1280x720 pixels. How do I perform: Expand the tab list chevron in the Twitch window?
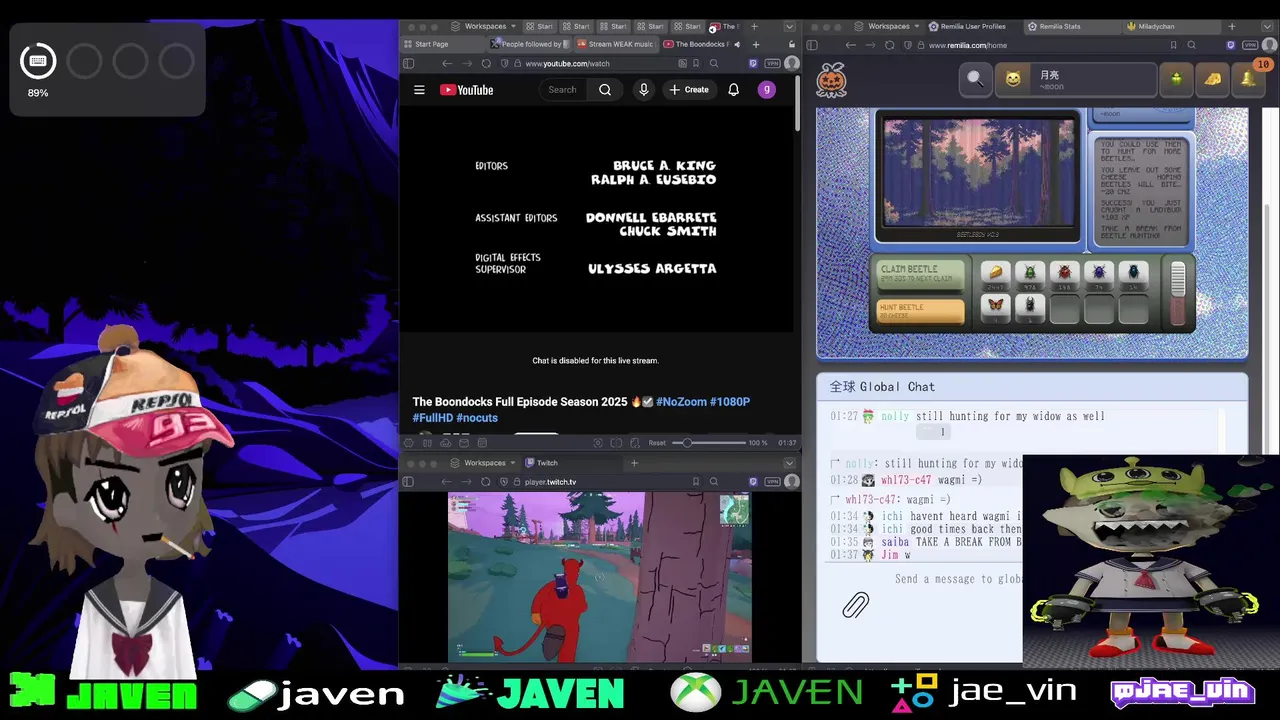click(789, 463)
